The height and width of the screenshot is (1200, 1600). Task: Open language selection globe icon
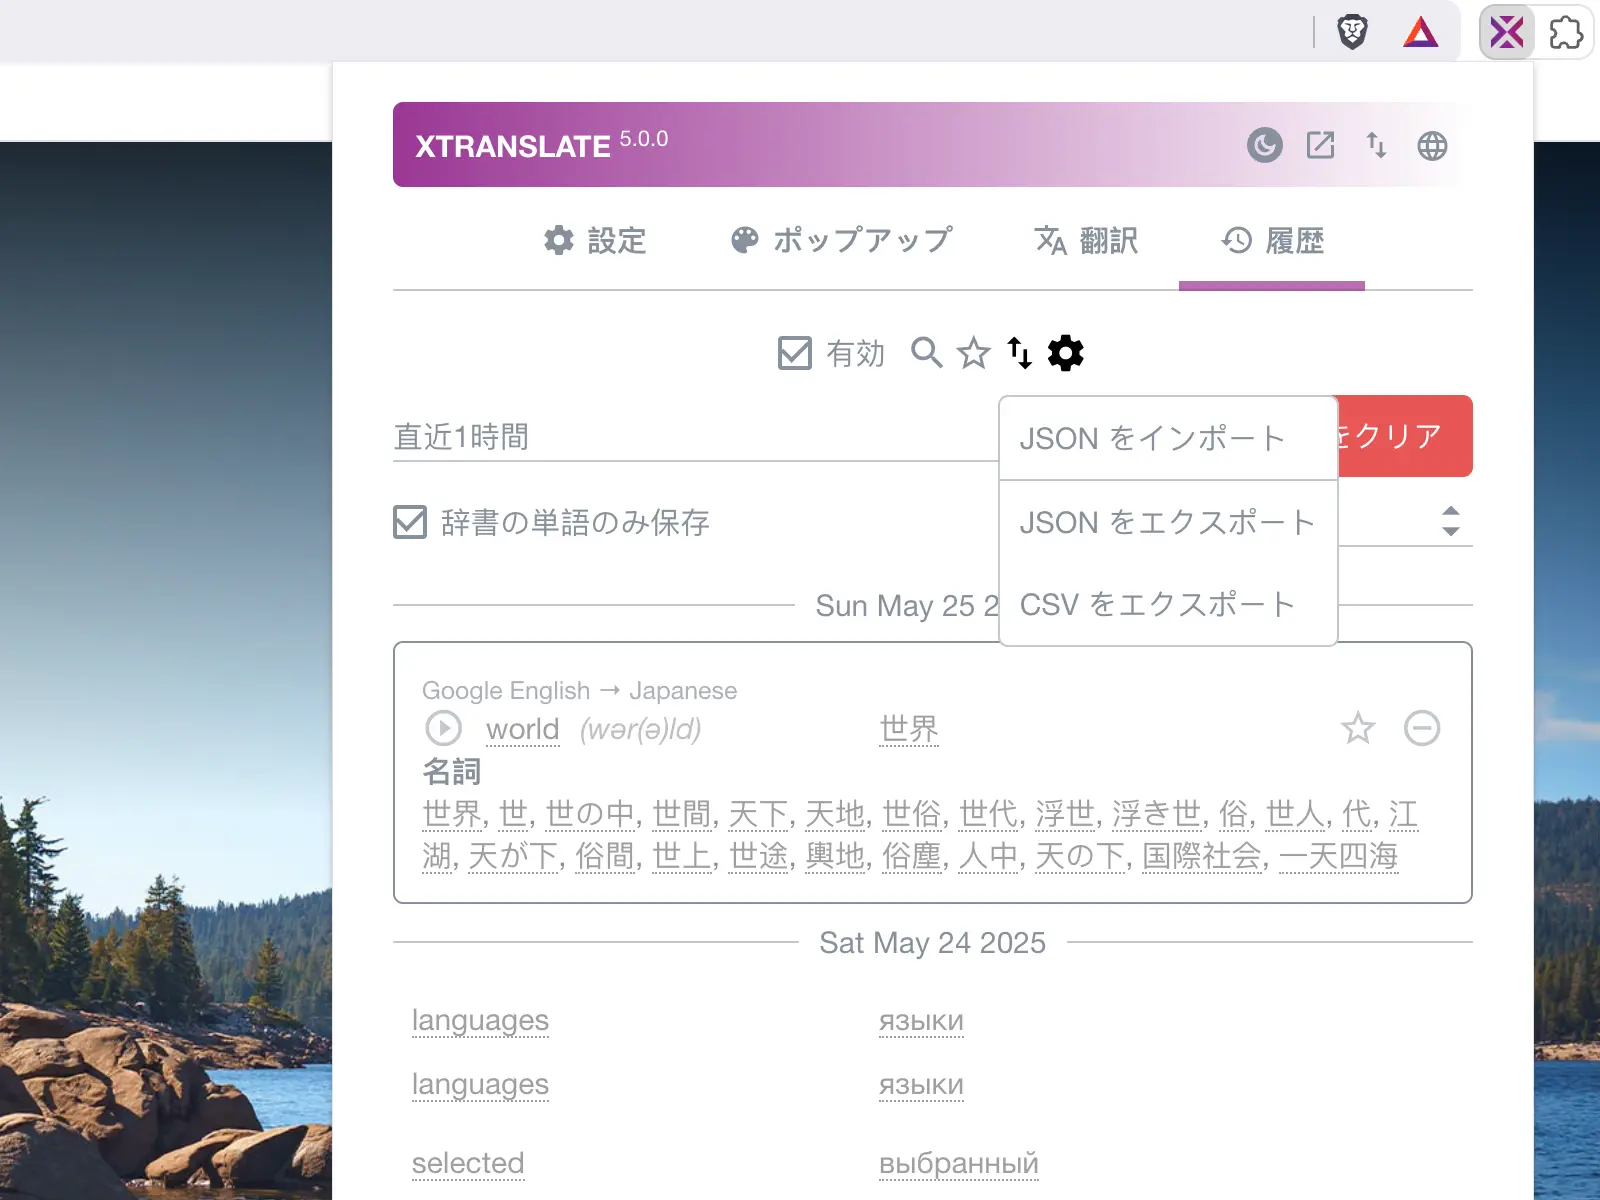click(1432, 146)
